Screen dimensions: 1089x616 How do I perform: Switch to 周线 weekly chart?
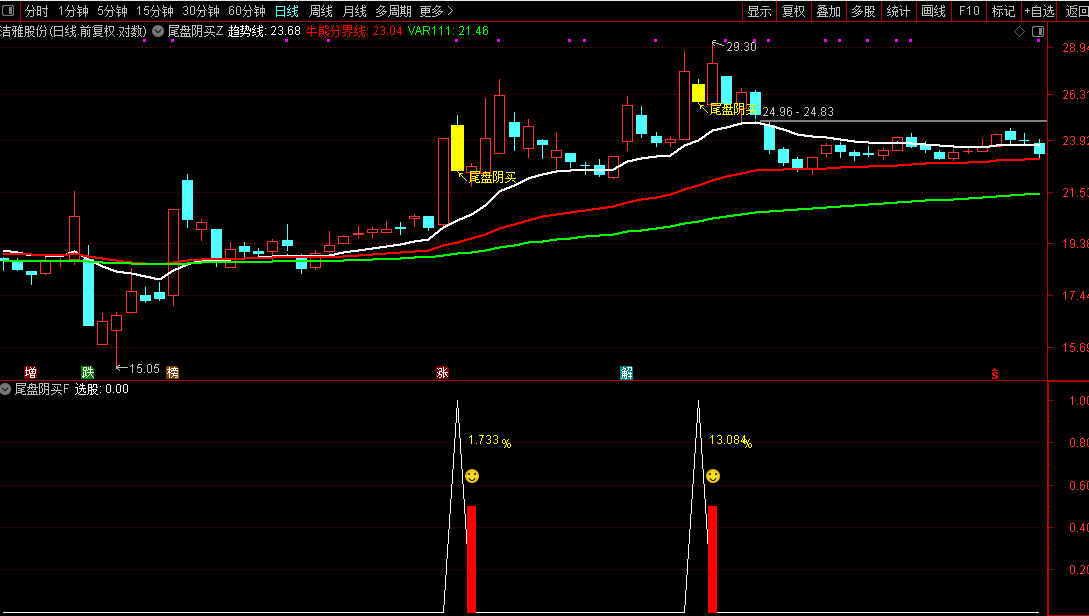(321, 11)
